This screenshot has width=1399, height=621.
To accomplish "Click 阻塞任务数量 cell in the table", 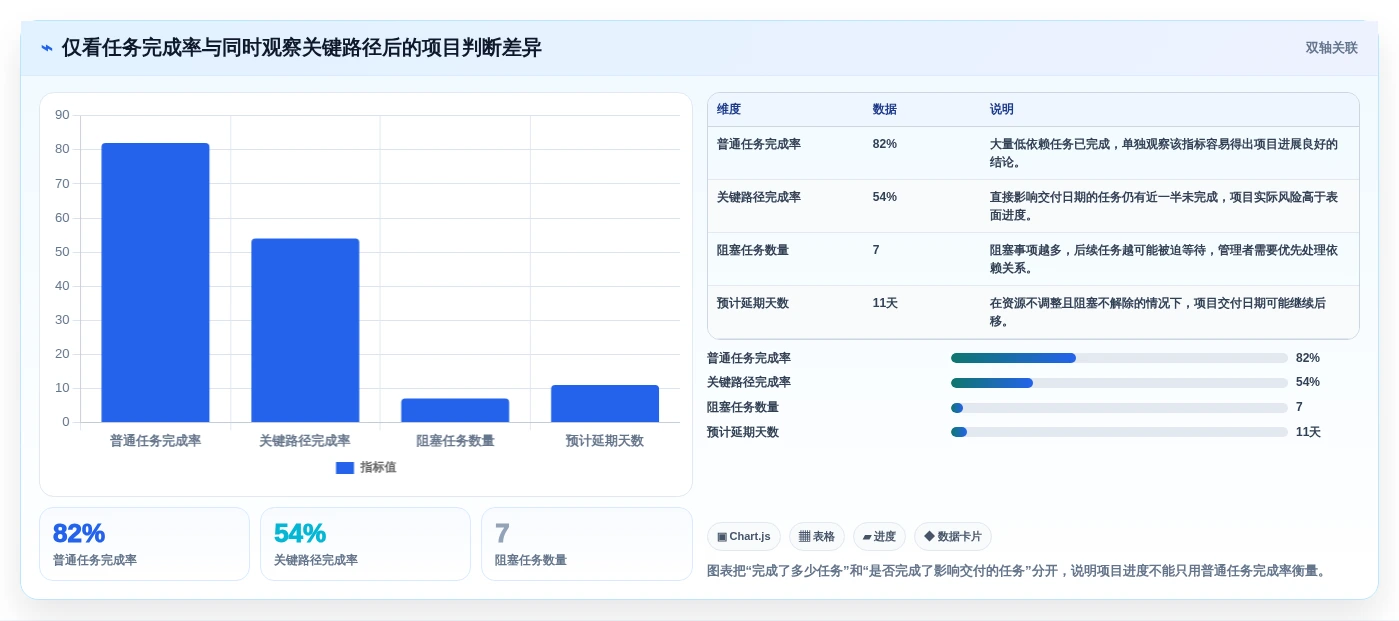I will 753,250.
